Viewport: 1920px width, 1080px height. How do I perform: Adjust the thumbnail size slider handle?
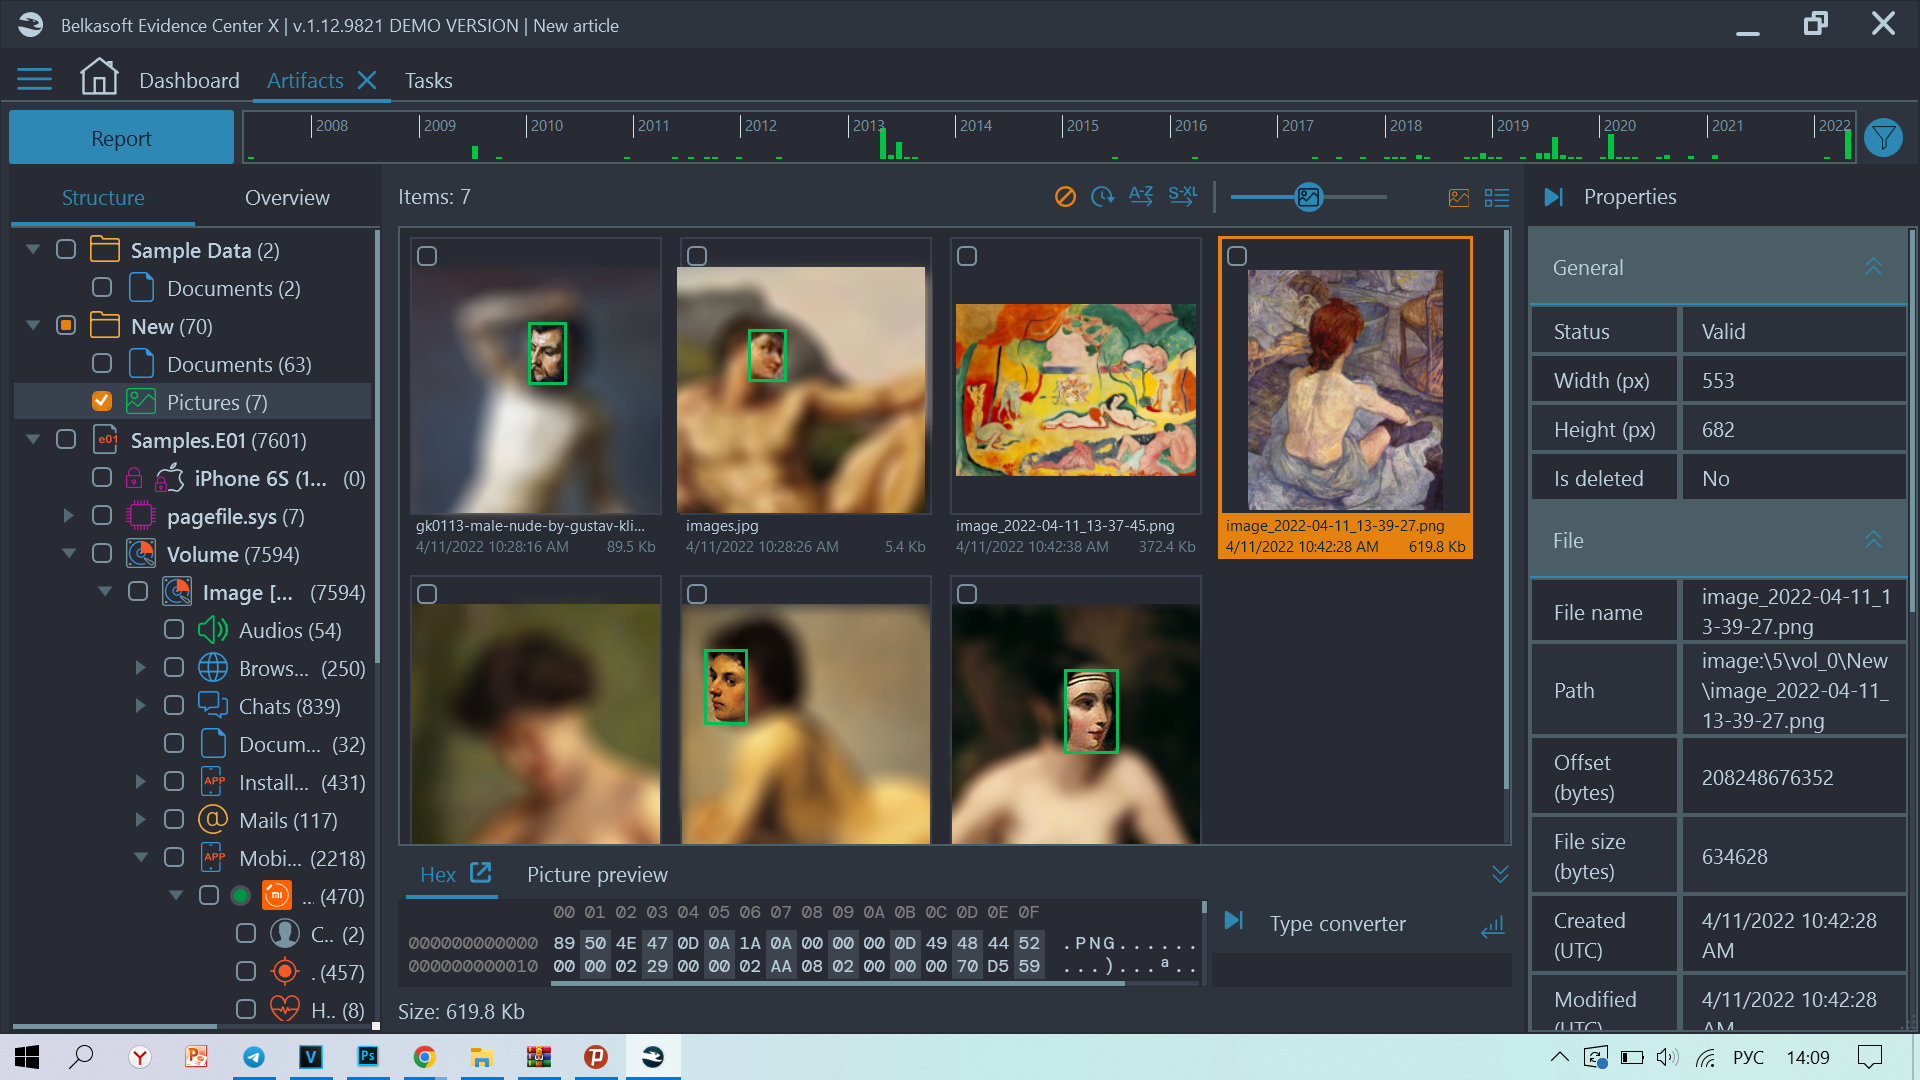[1308, 197]
